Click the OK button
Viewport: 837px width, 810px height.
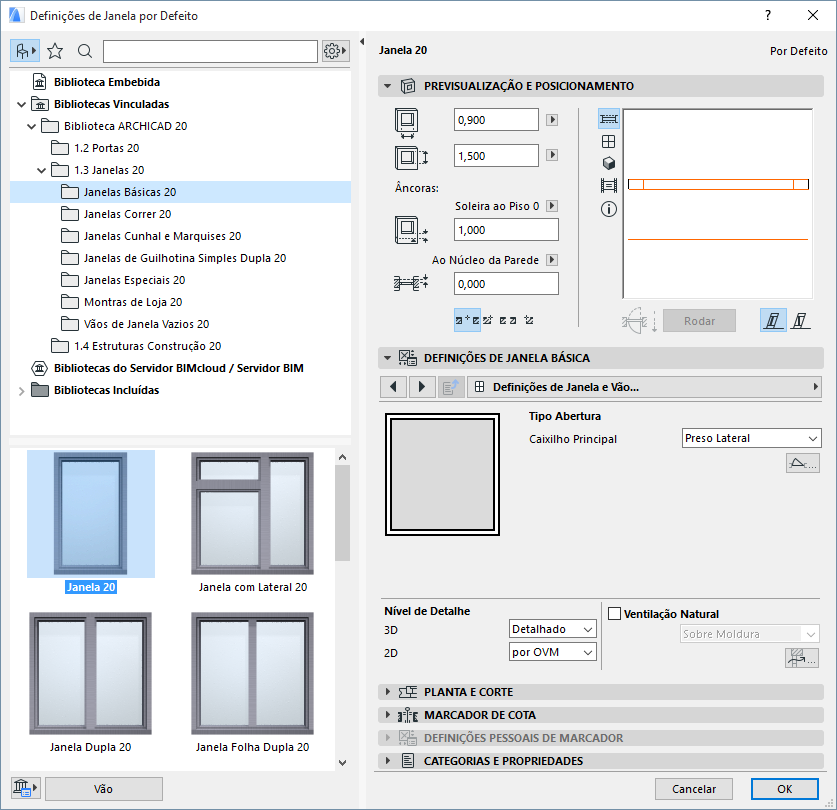coord(784,789)
